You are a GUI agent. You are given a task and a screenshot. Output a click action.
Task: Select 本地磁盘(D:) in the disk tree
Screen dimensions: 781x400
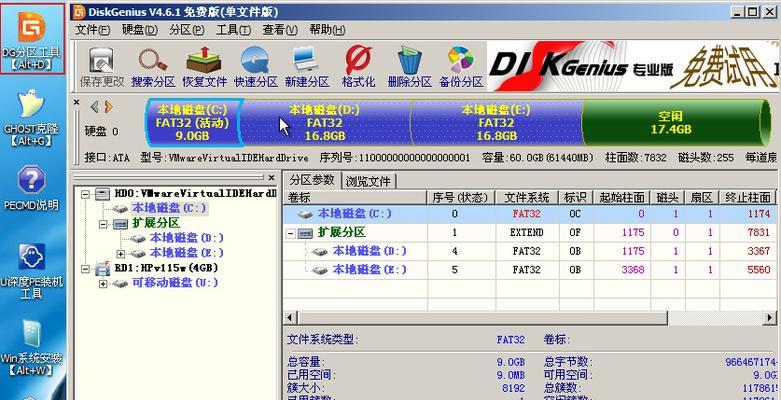pos(187,238)
